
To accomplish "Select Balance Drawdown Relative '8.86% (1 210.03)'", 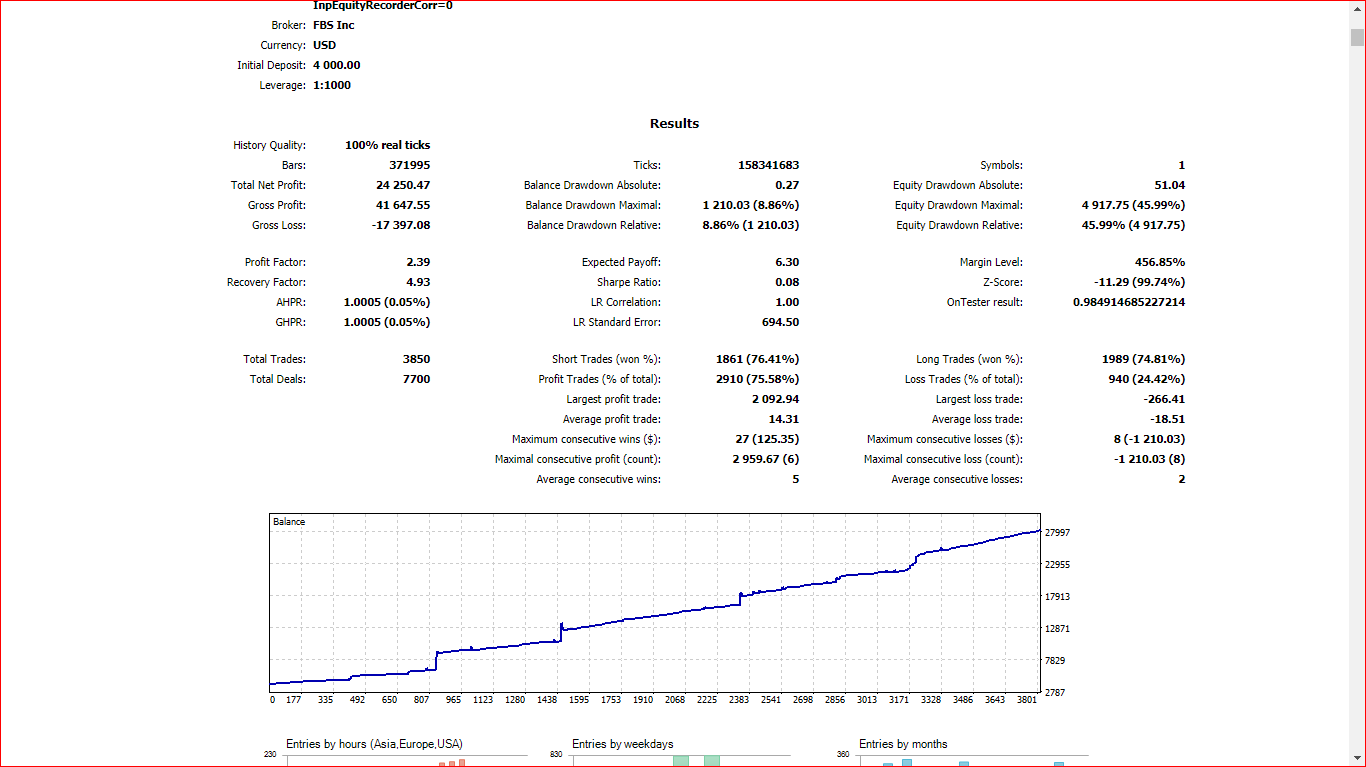I will pyautogui.click(x=750, y=225).
